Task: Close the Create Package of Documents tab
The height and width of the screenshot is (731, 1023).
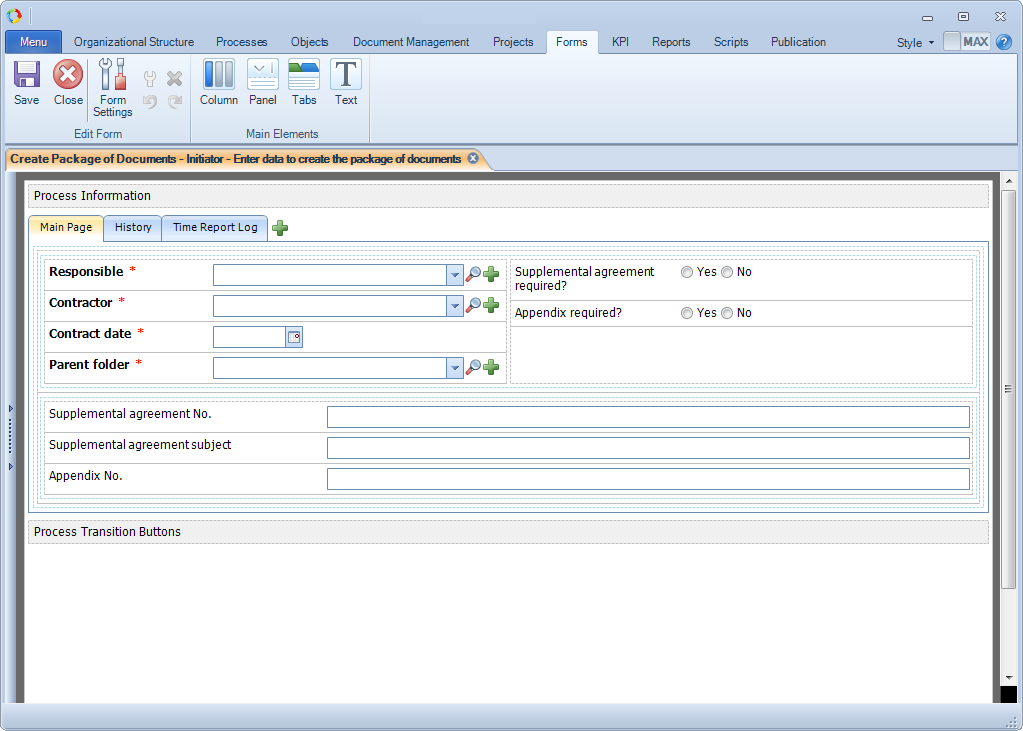Action: point(473,159)
